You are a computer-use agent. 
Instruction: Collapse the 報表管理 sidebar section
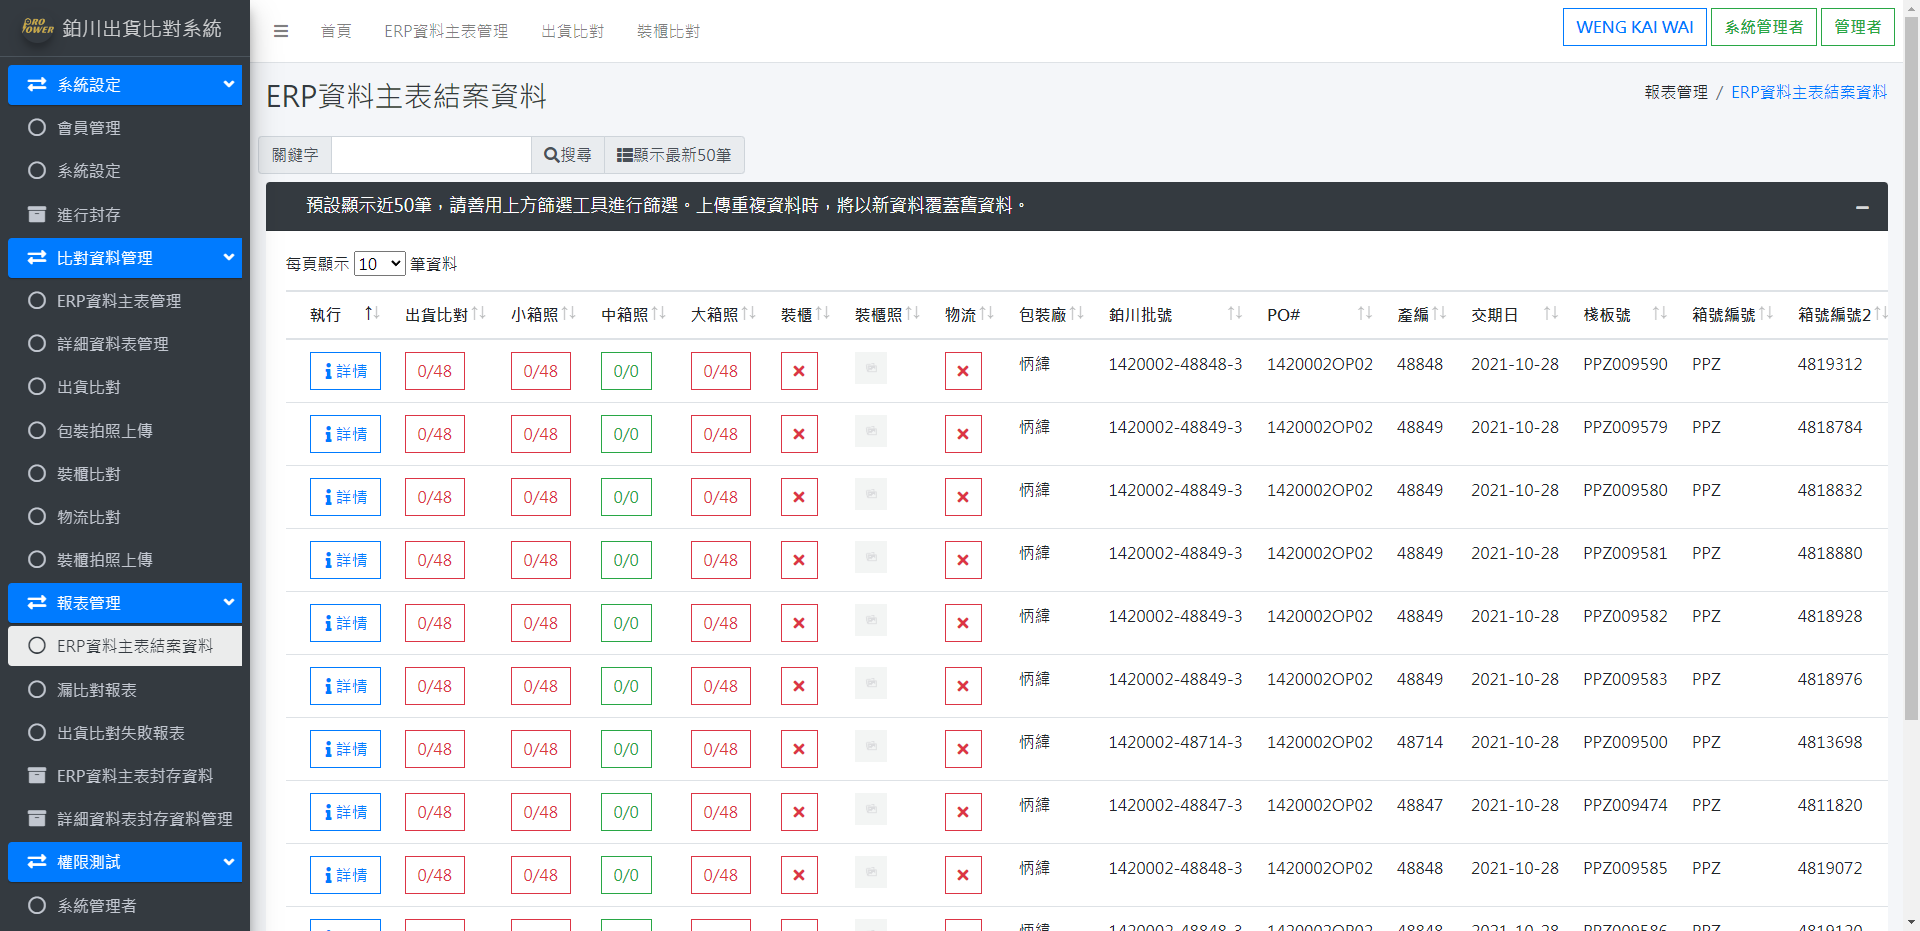[125, 603]
